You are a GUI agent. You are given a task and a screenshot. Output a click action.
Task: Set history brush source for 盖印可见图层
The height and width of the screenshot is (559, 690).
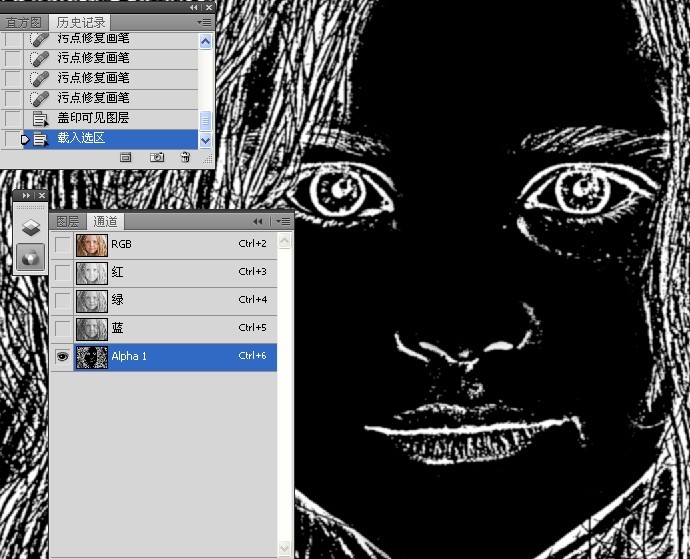pos(13,118)
